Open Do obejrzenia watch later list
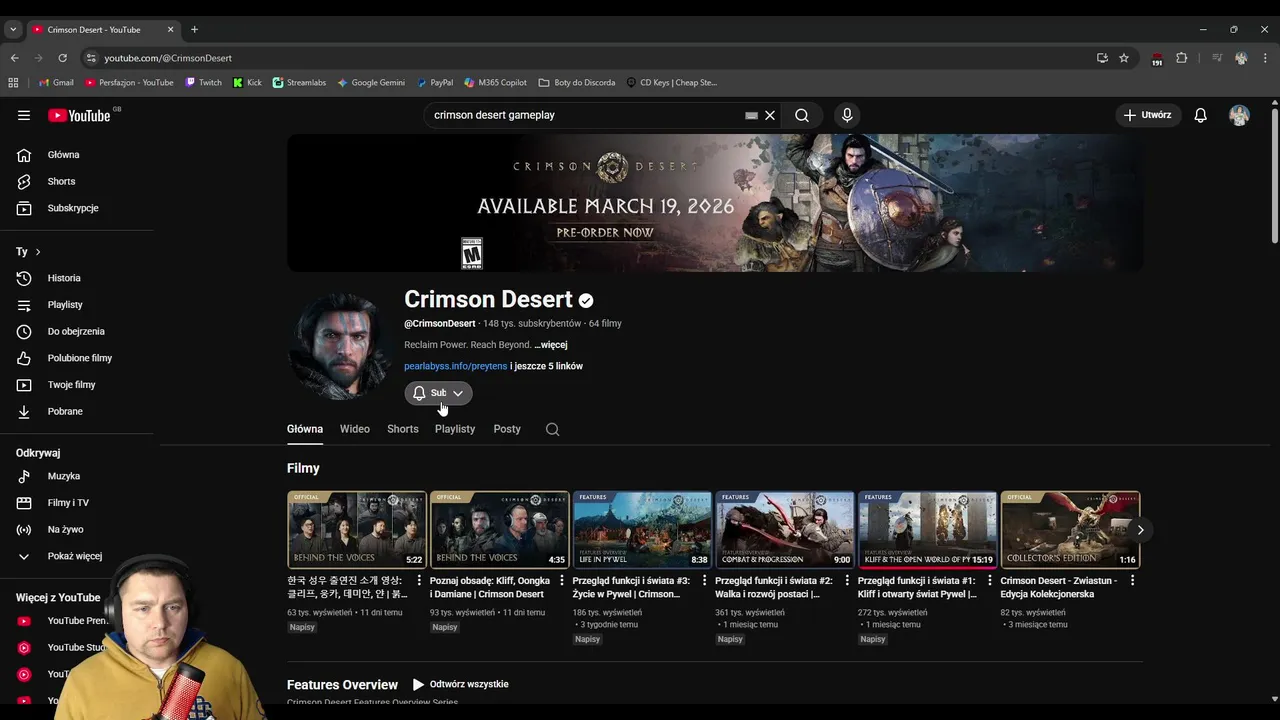This screenshot has width=1280, height=720. 77,331
